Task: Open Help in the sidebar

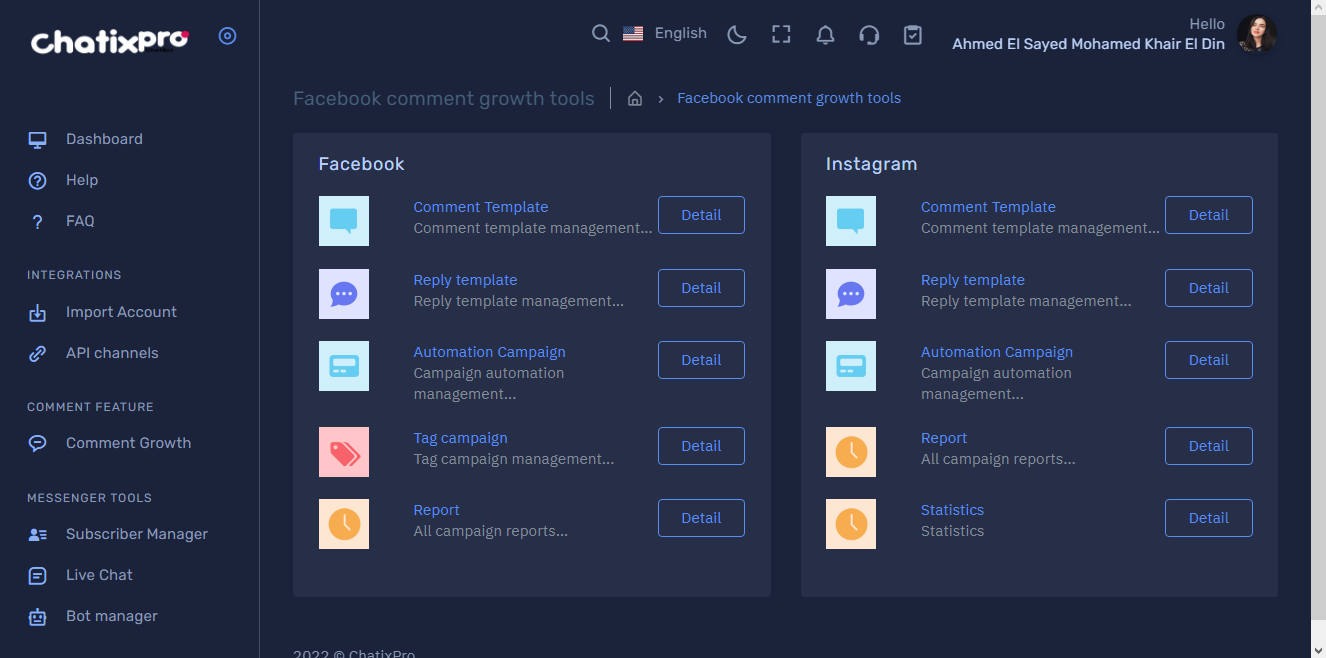Action: 82,180
